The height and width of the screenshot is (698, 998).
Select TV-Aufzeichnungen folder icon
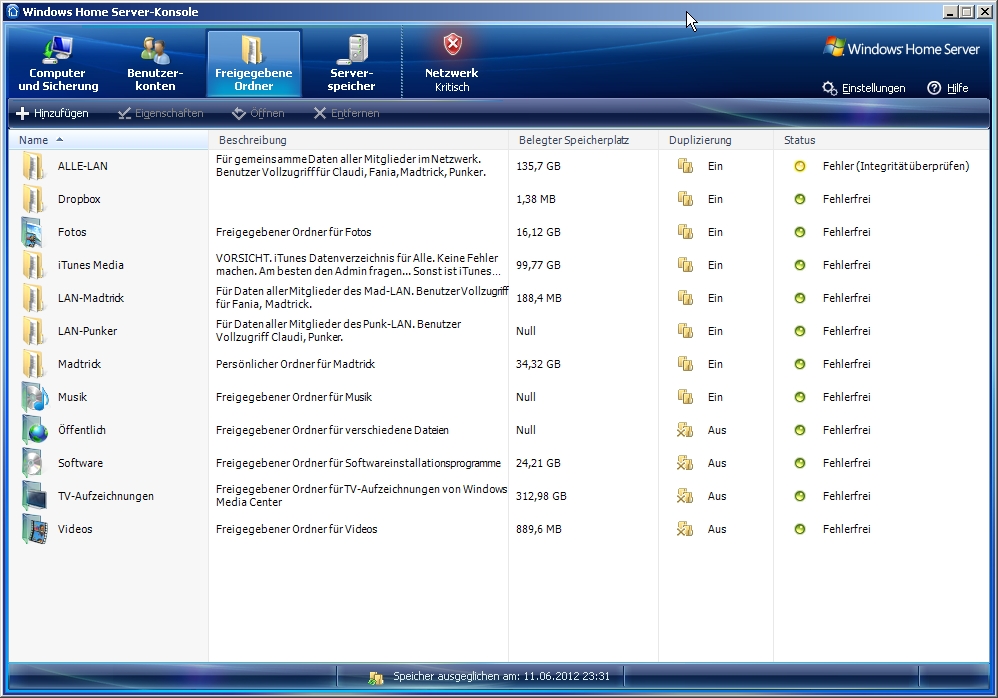34,496
